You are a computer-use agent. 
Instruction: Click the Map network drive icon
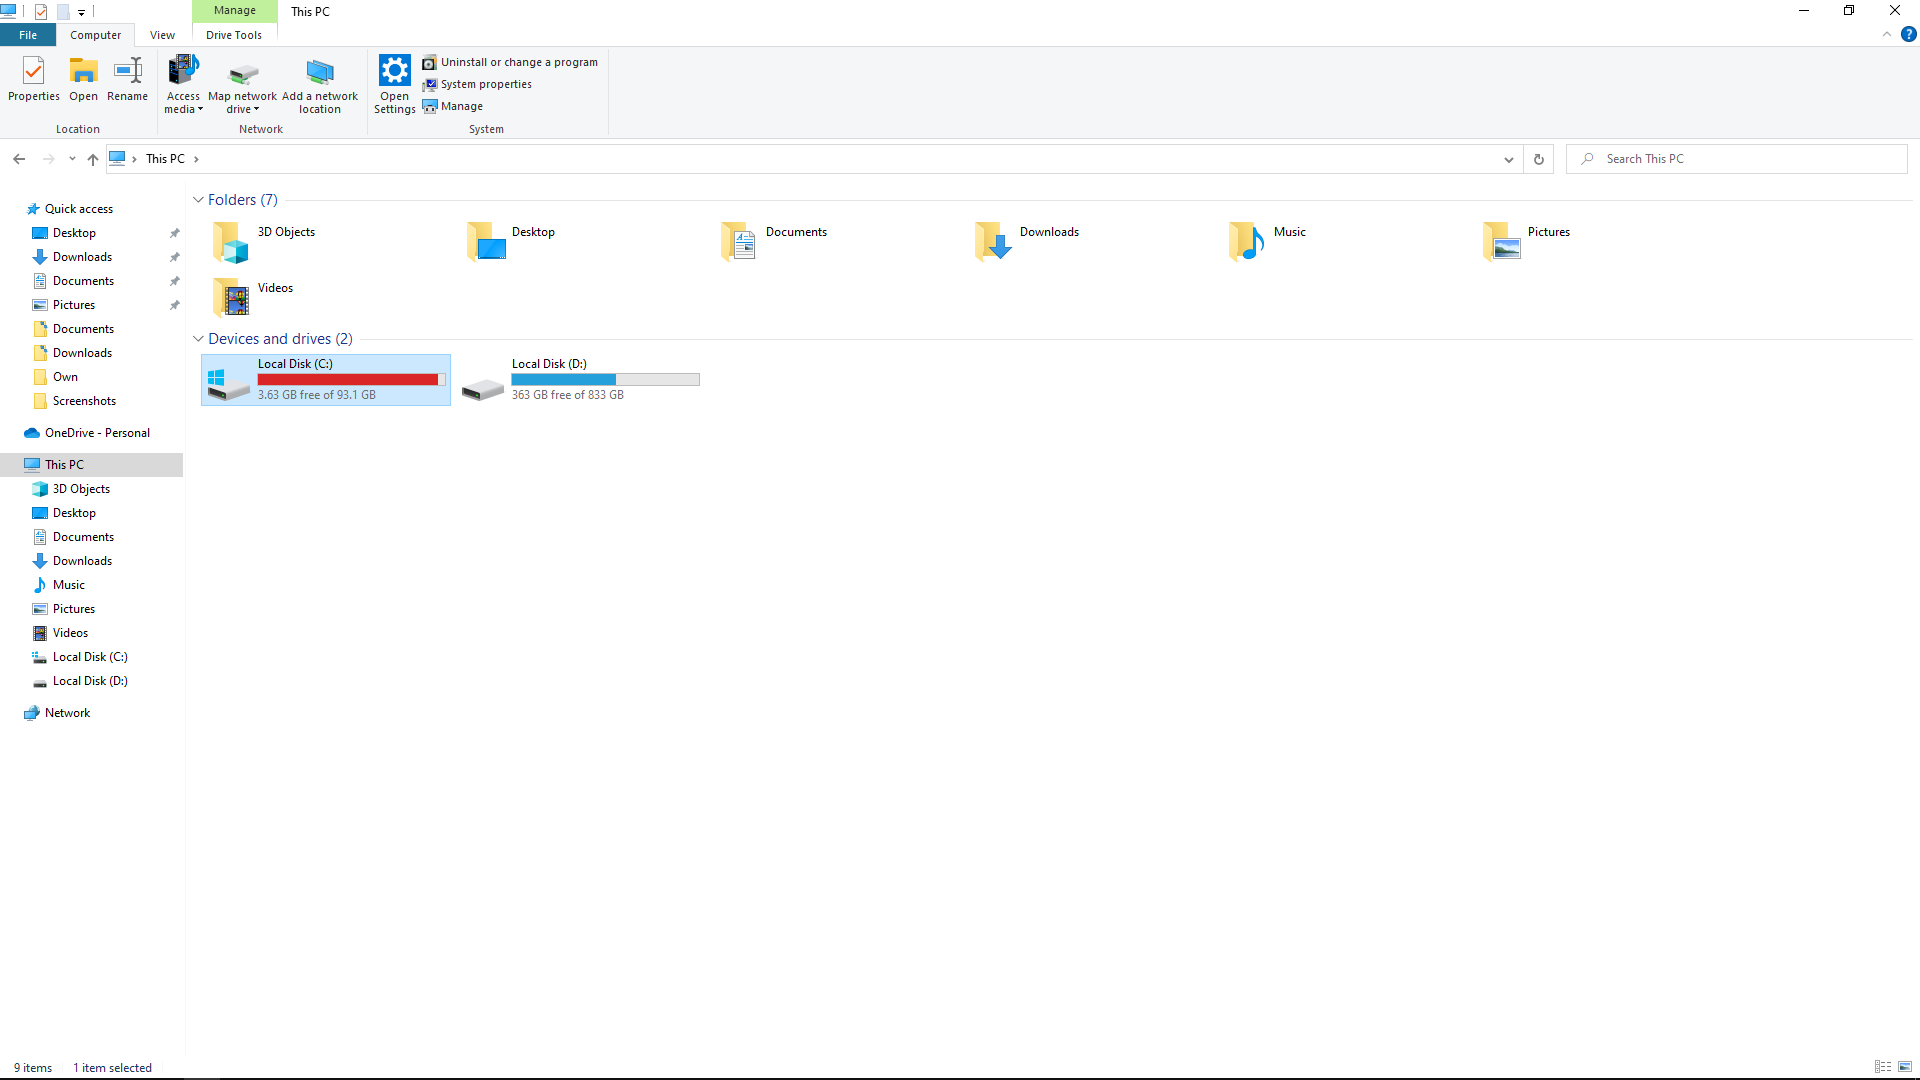click(x=242, y=74)
